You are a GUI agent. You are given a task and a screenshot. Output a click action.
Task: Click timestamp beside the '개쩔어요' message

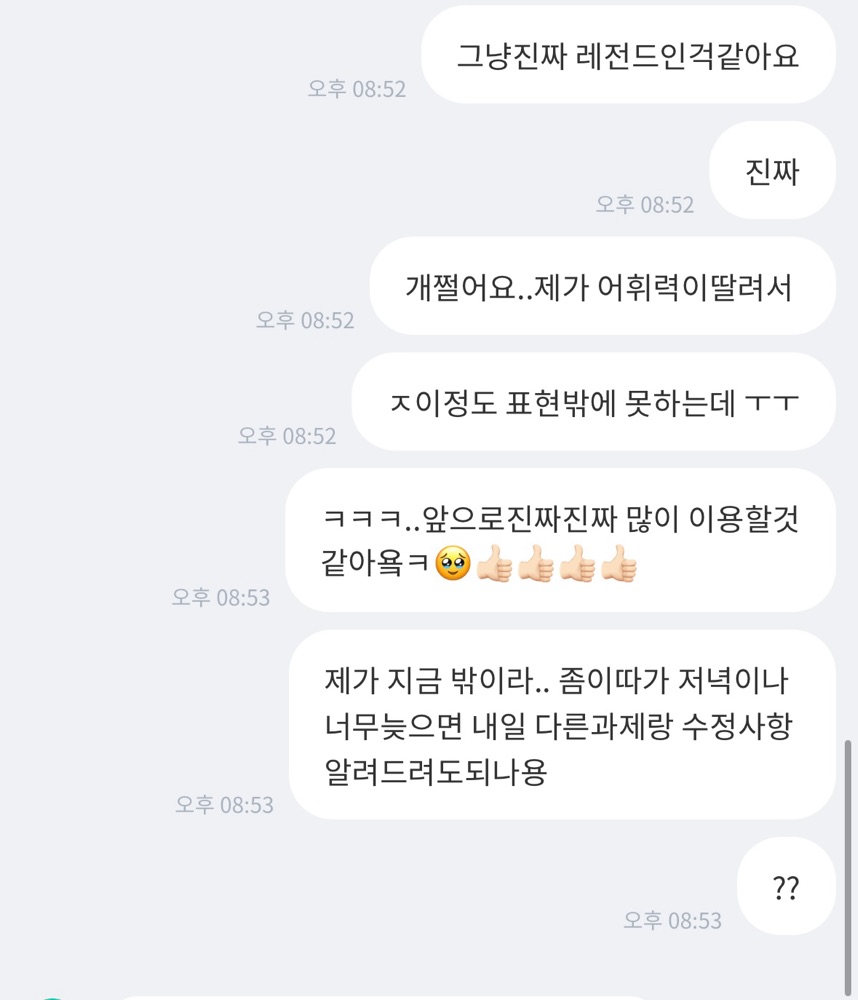point(305,320)
